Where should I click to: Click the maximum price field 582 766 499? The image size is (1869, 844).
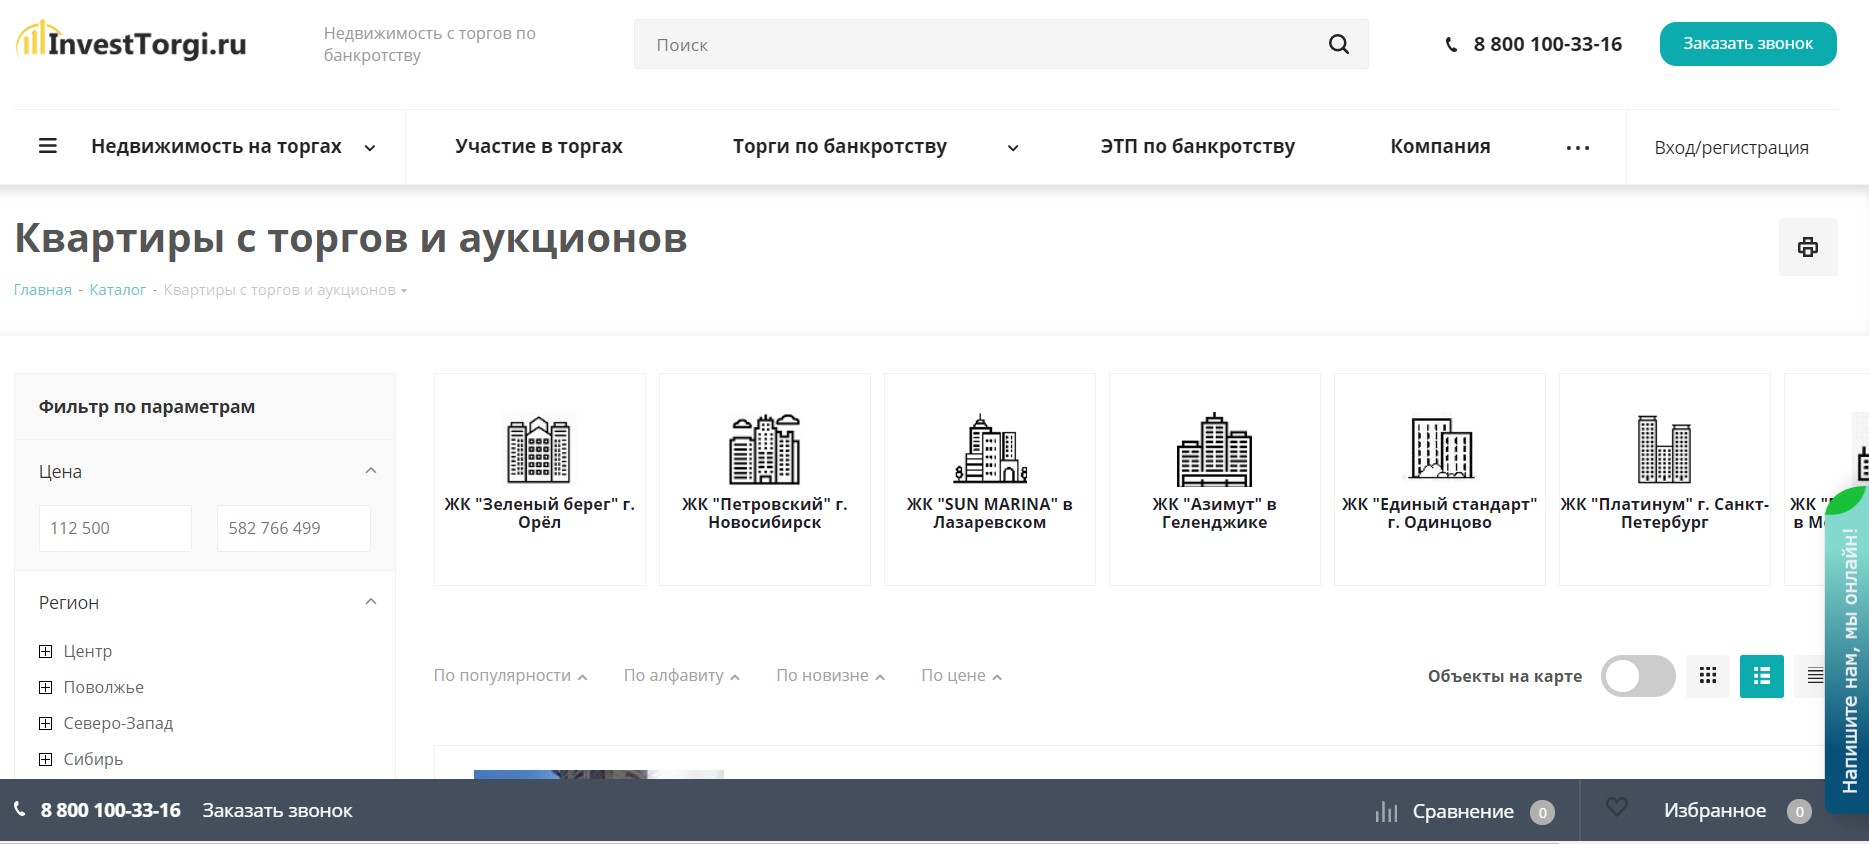point(294,528)
